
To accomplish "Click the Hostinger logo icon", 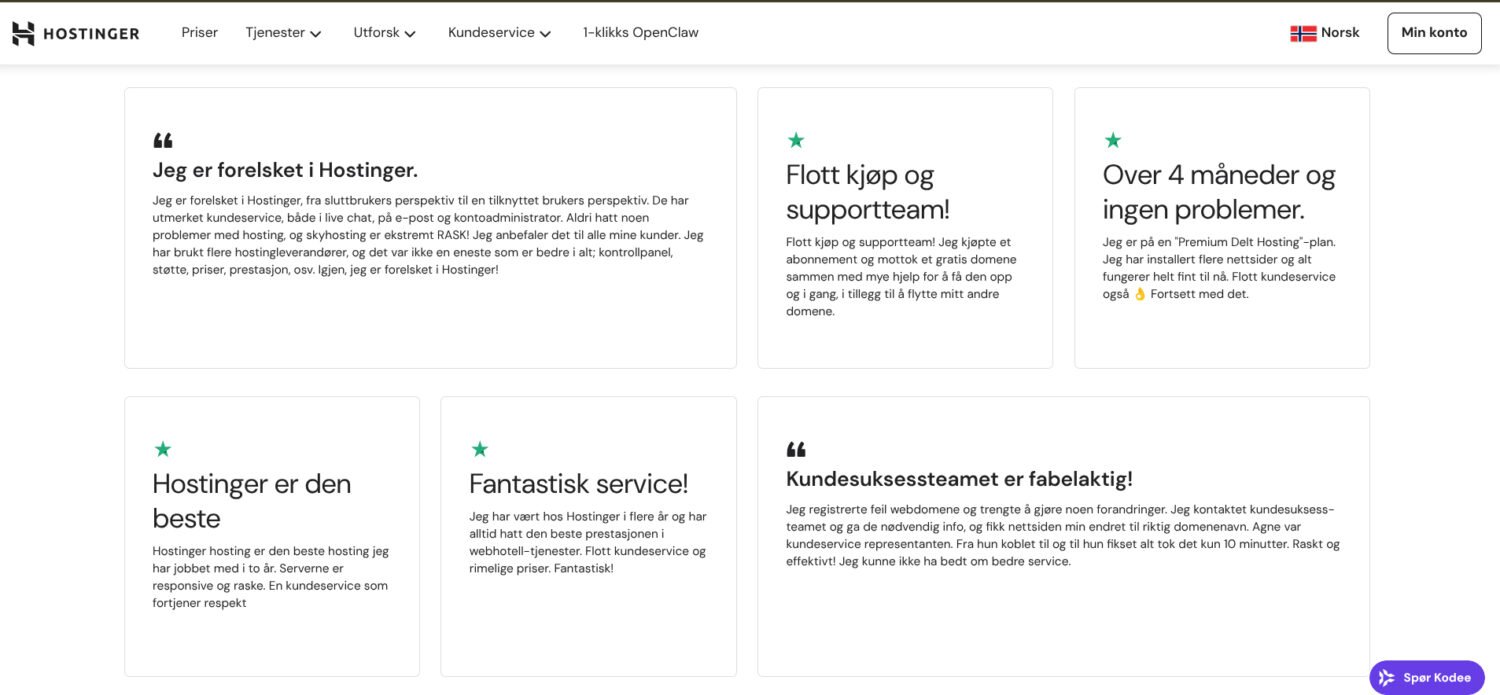I will pos(23,33).
